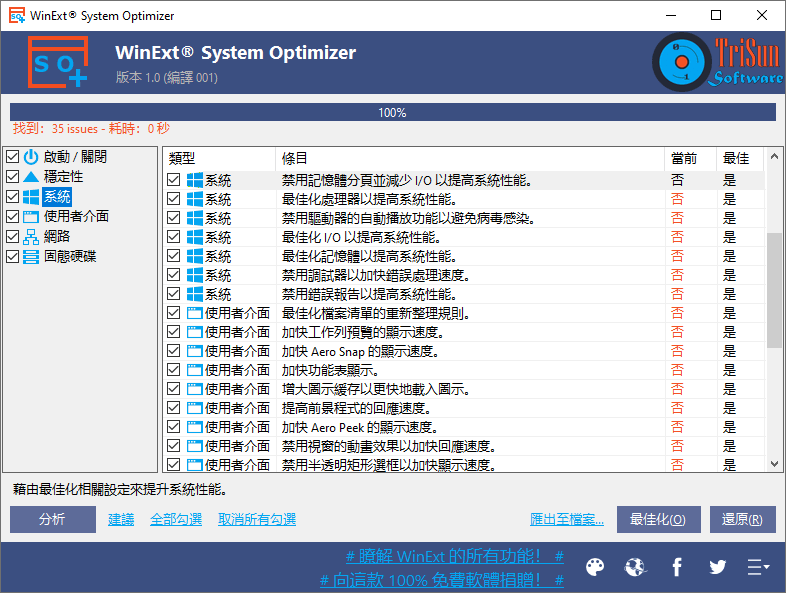786x593 pixels.
Task: Select row 加快工作列預覽的顯示速度
Action: coord(464,332)
